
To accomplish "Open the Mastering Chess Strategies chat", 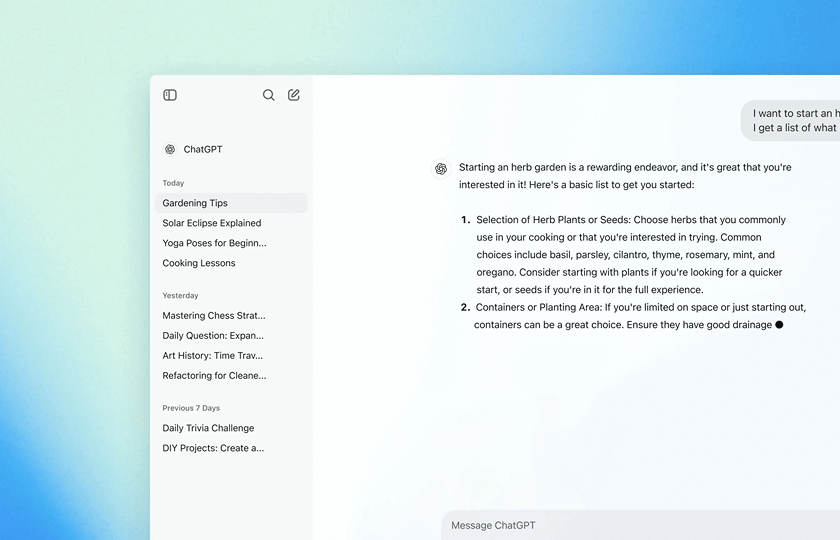I will [x=214, y=316].
